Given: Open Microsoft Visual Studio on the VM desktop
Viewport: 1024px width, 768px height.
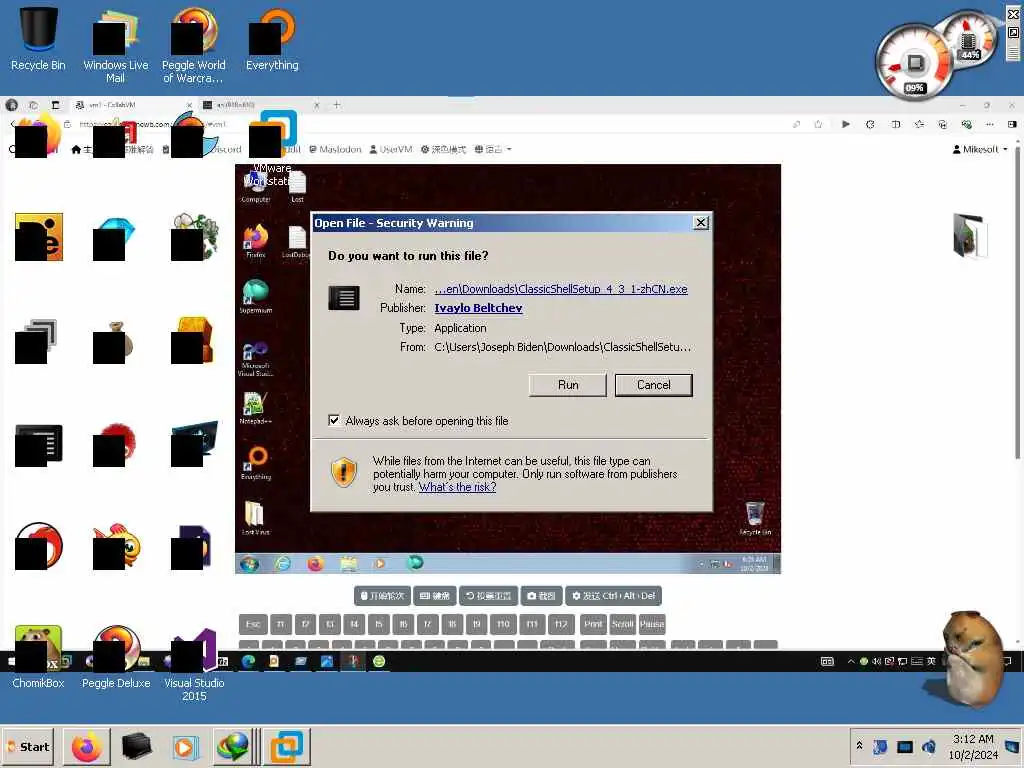Looking at the screenshot, I should tap(255, 359).
